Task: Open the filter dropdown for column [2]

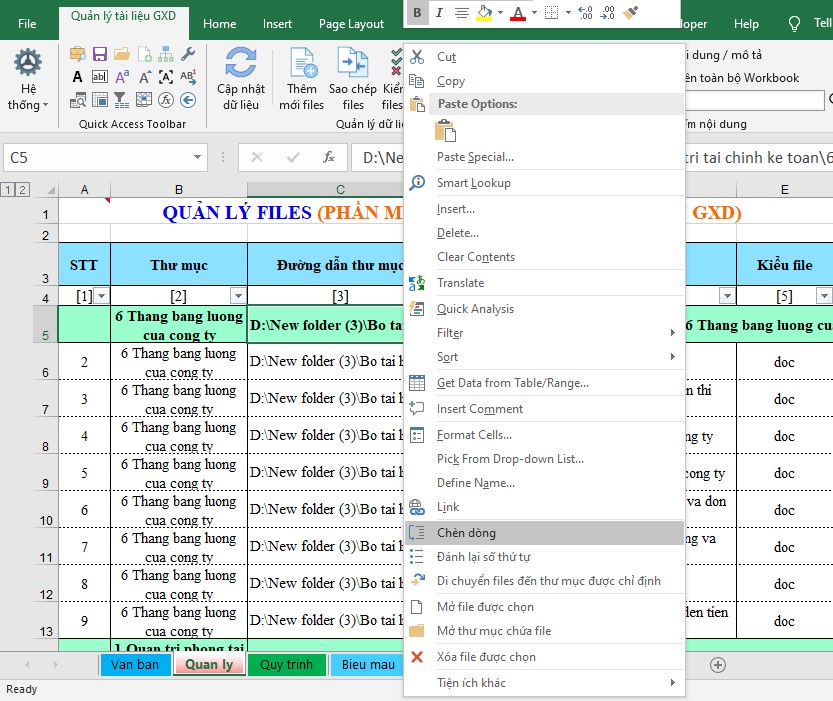Action: [237, 296]
